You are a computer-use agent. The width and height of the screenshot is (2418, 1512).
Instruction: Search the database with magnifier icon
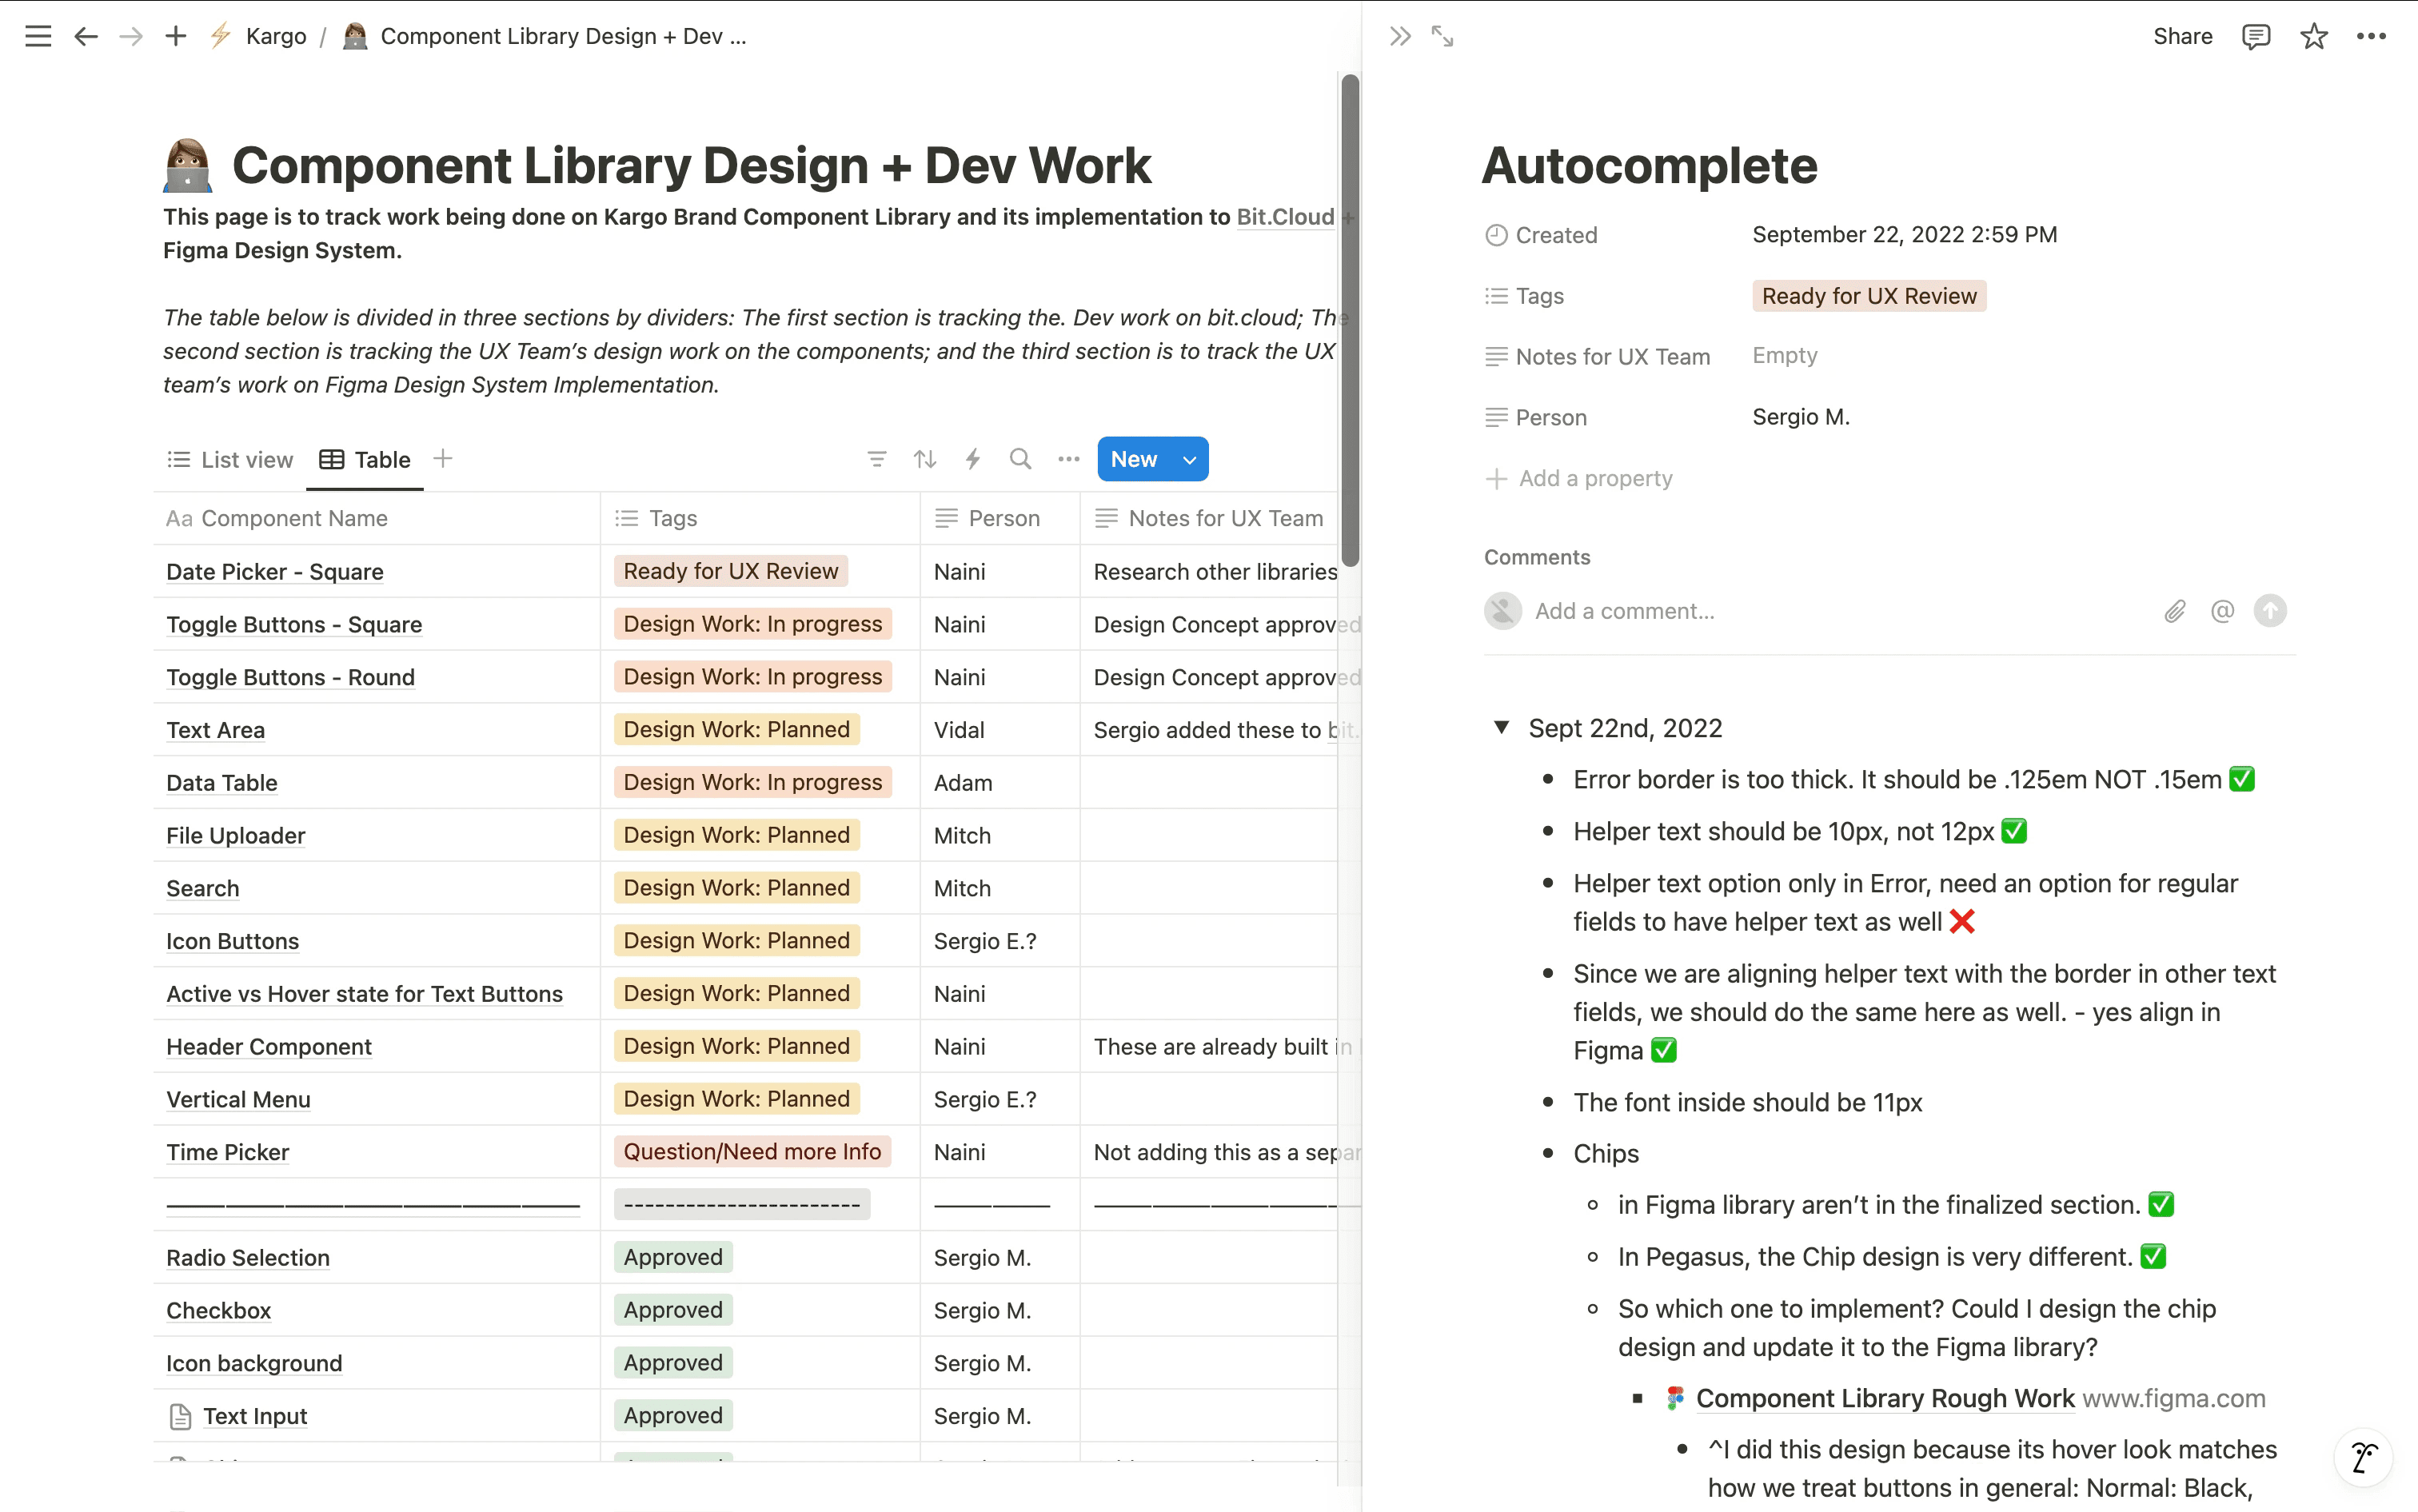click(x=1020, y=459)
